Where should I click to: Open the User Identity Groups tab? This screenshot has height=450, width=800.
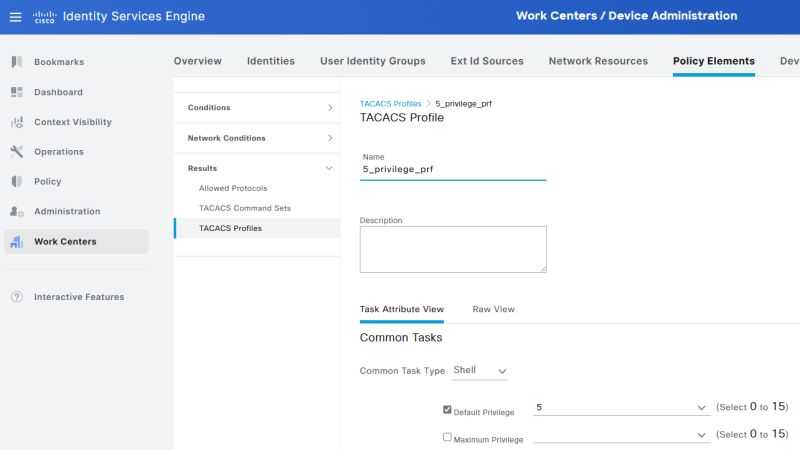pos(372,61)
